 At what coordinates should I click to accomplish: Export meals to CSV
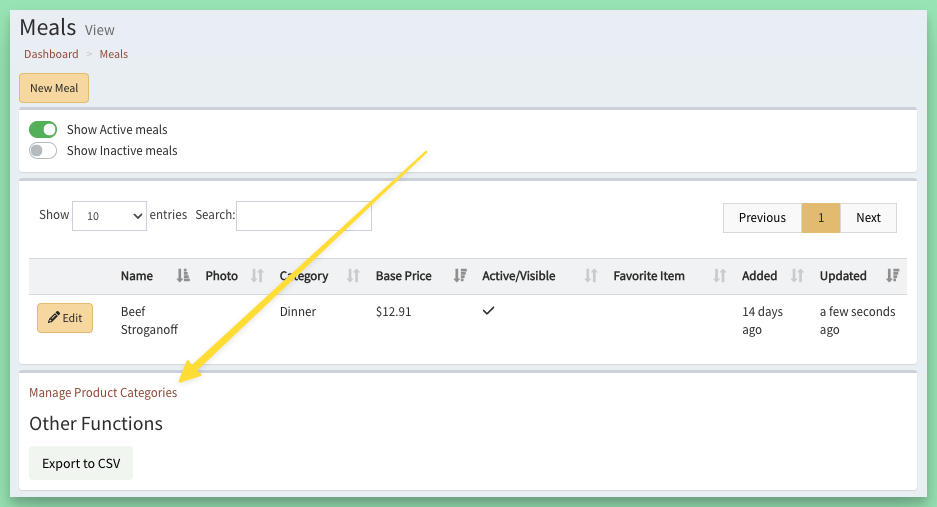tap(81, 463)
